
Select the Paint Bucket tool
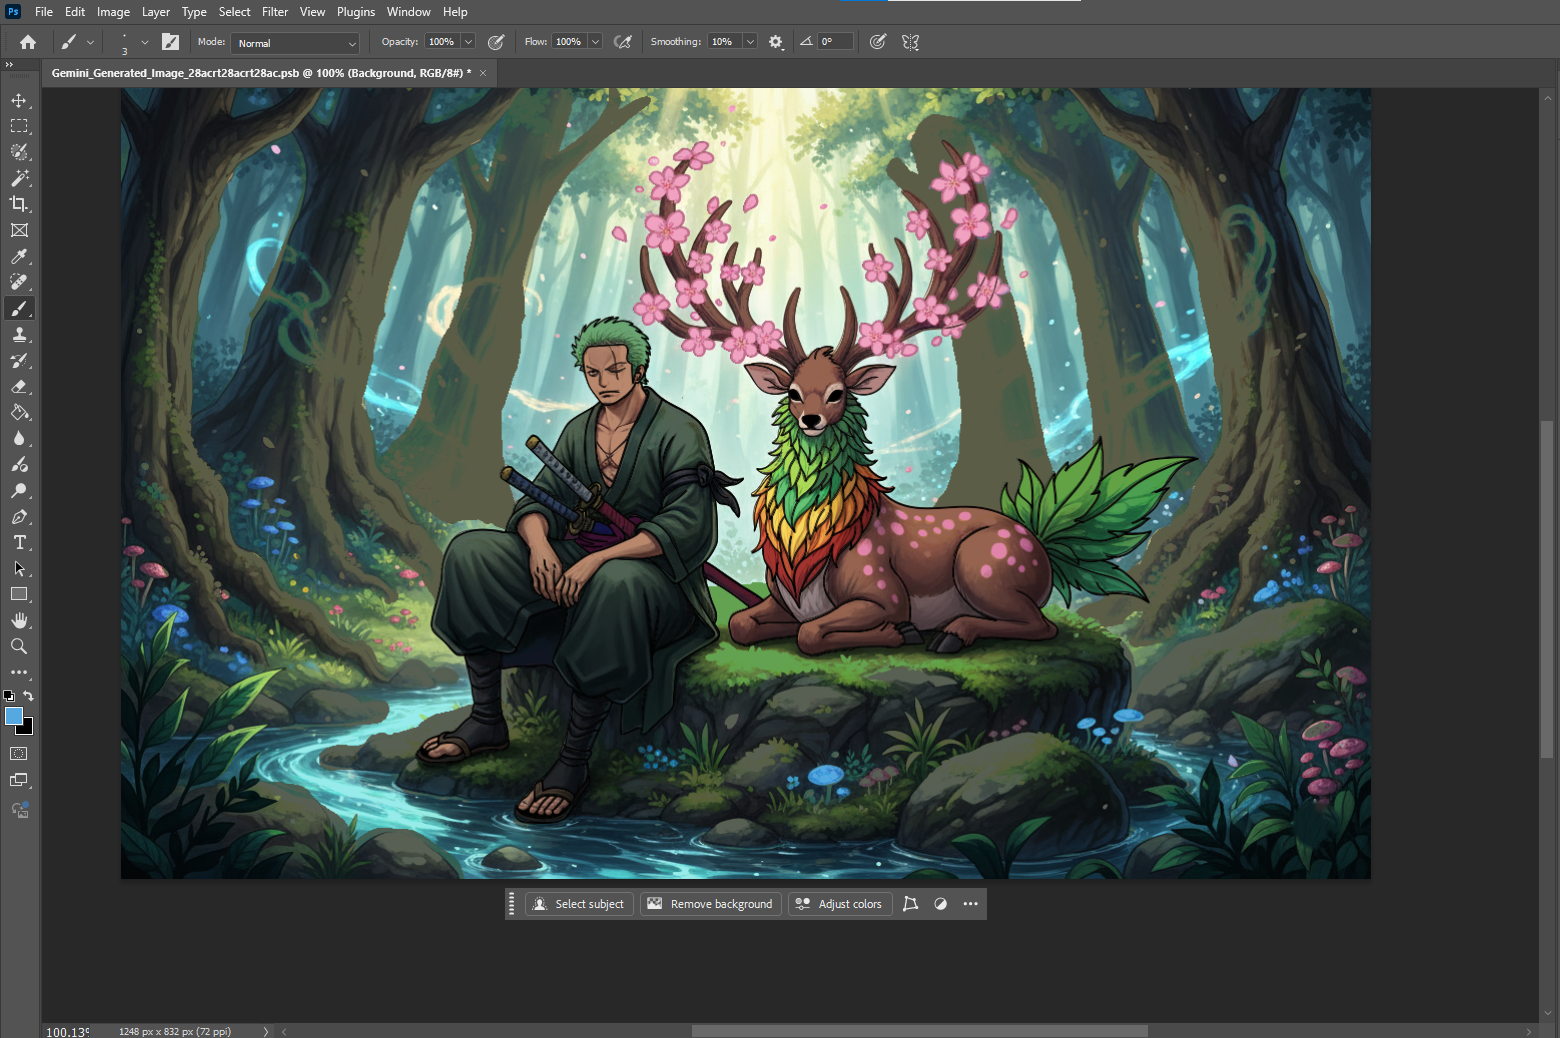[x=19, y=412]
